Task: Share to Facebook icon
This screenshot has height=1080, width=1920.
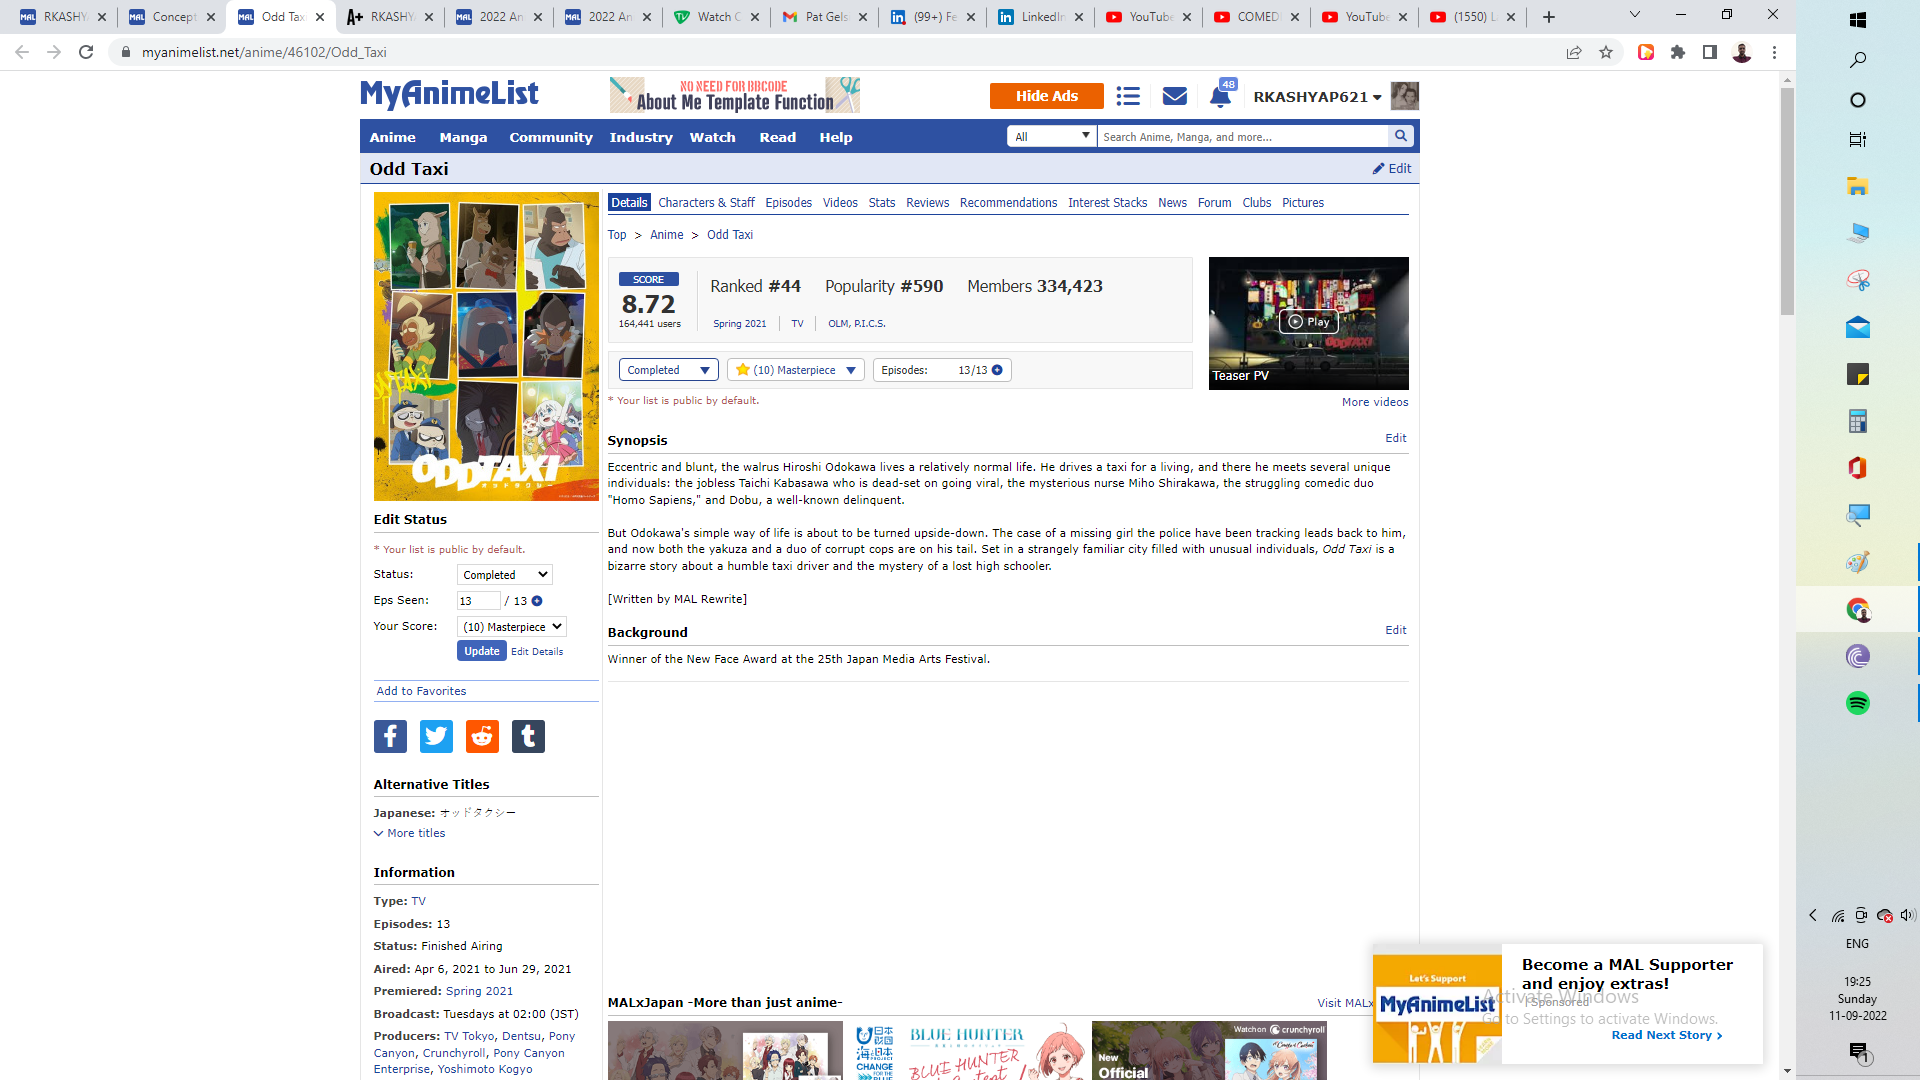Action: click(390, 737)
